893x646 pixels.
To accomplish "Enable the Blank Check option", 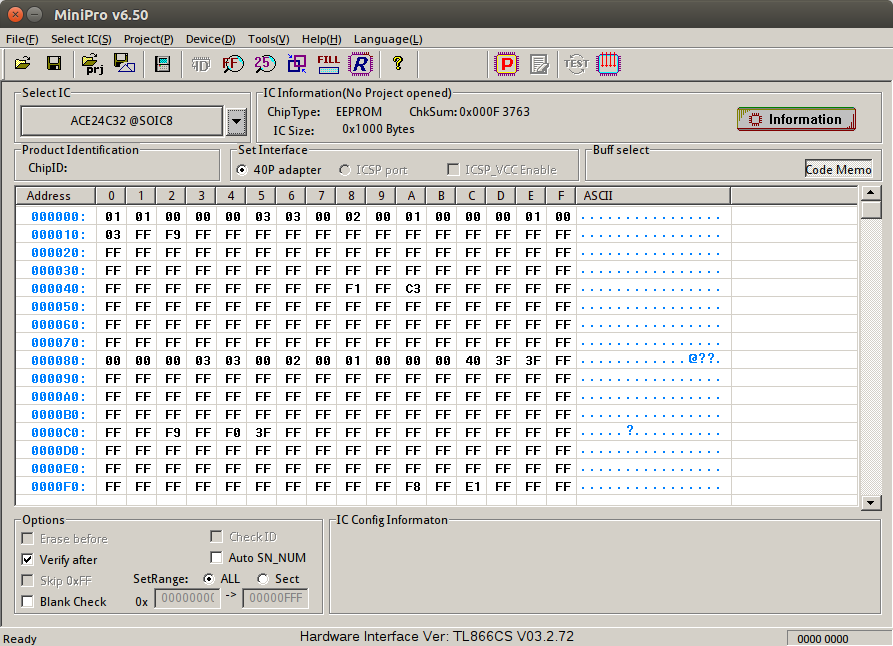I will pyautogui.click(x=27, y=601).
